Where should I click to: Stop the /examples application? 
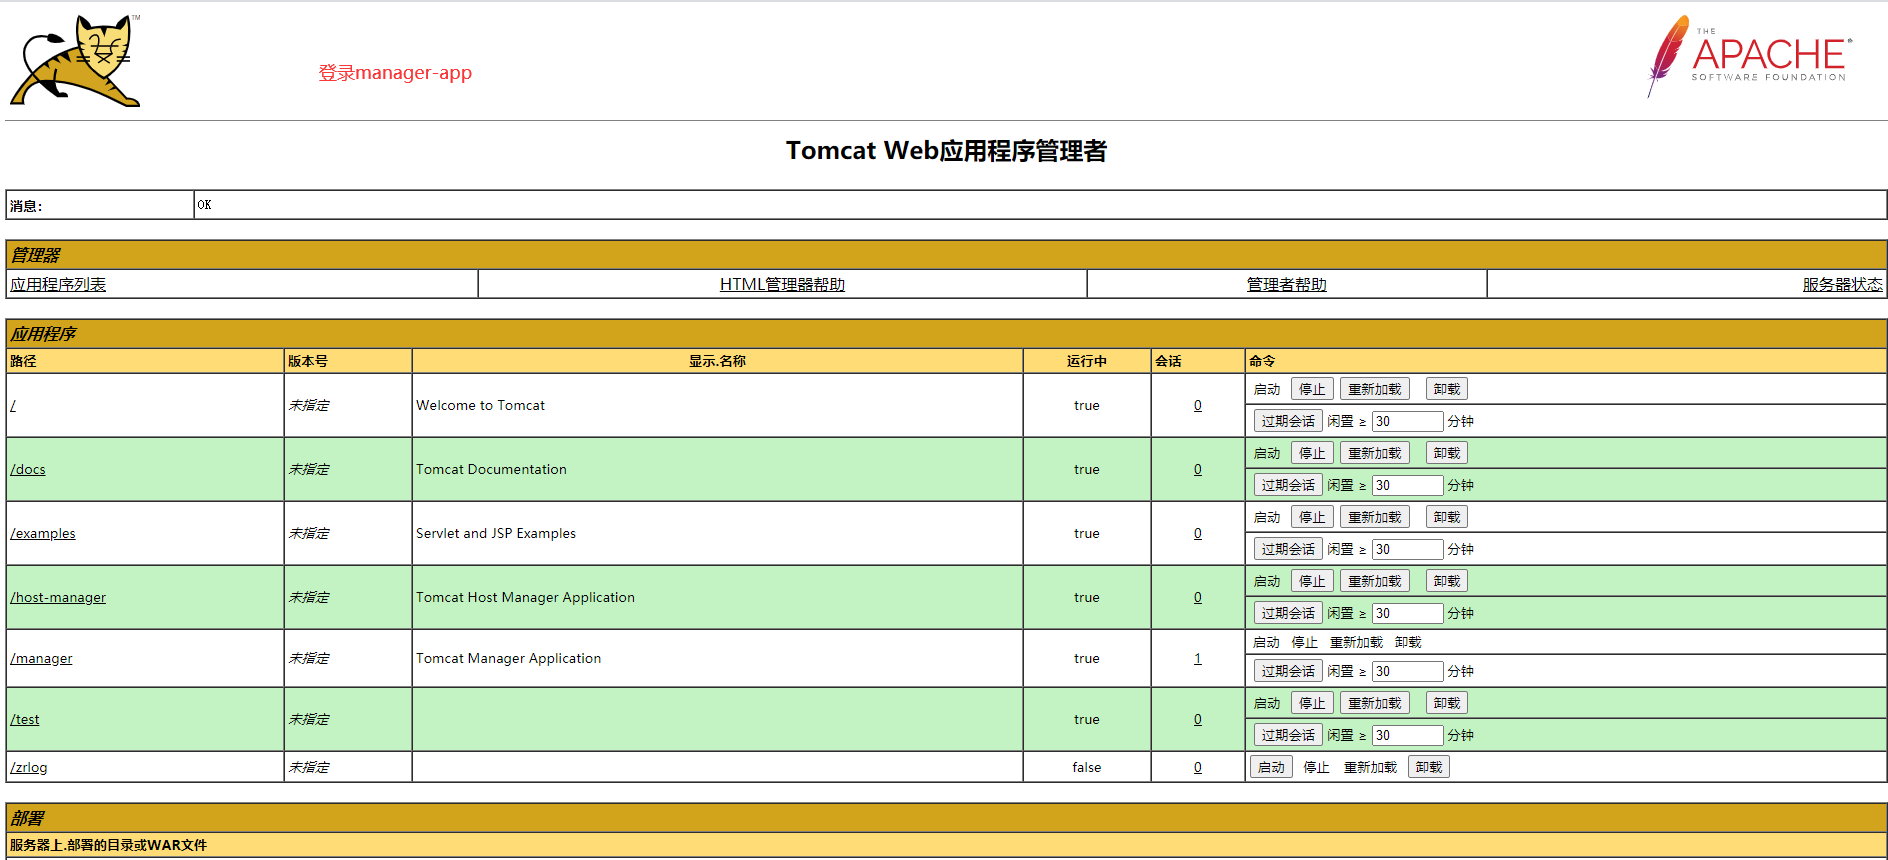point(1312,517)
